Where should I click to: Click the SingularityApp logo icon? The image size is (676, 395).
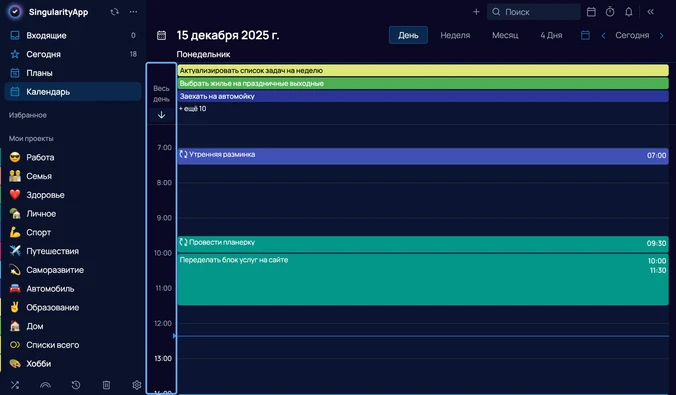pyautogui.click(x=15, y=12)
